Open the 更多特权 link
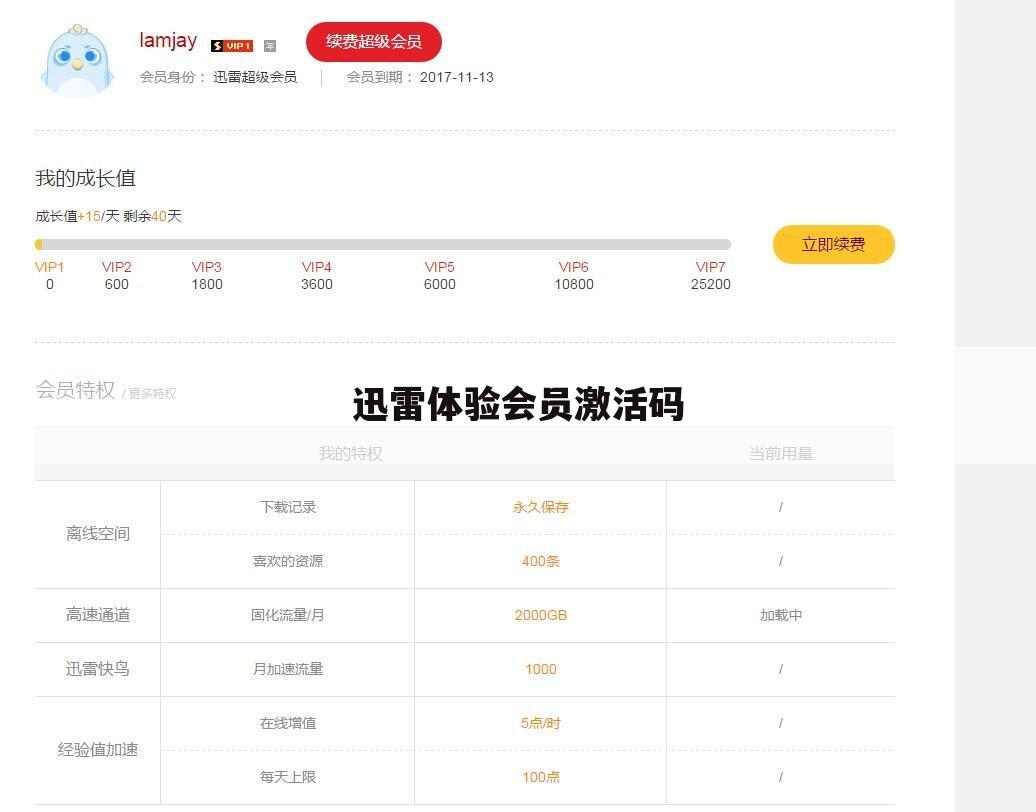 pyautogui.click(x=152, y=393)
